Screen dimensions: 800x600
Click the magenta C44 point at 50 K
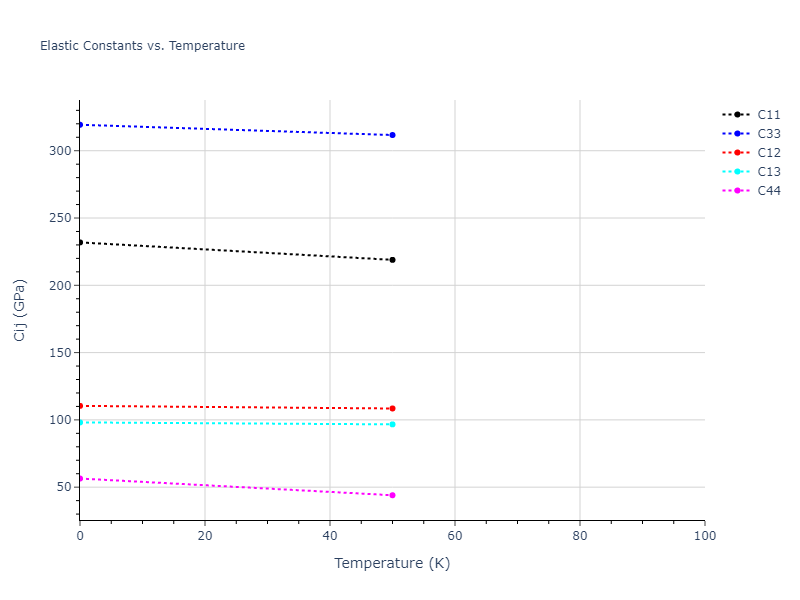point(392,495)
